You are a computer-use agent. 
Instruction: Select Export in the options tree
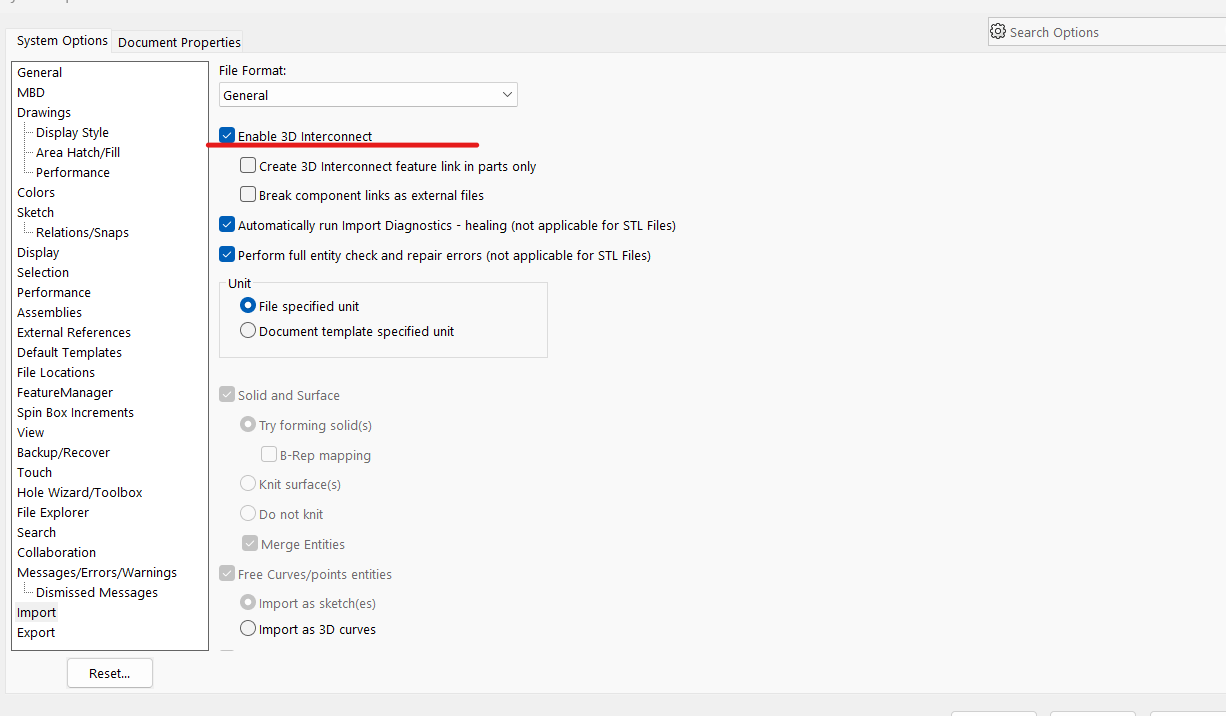click(x=36, y=632)
